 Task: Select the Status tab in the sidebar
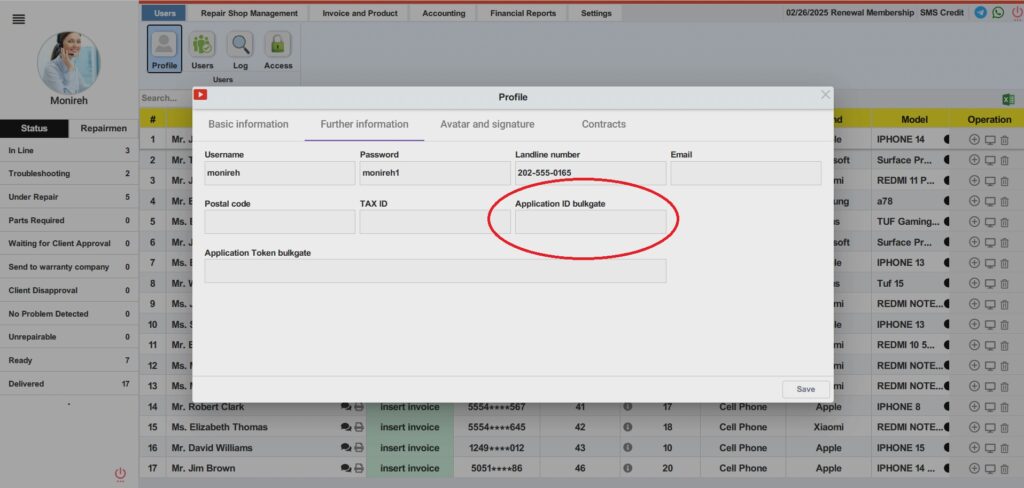(34, 128)
